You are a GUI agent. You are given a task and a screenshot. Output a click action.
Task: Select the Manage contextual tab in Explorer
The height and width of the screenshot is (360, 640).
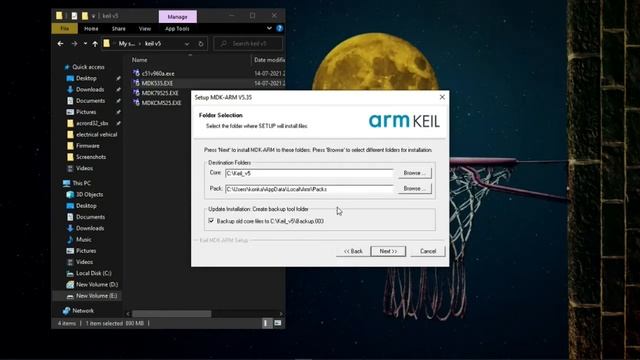[x=178, y=17]
